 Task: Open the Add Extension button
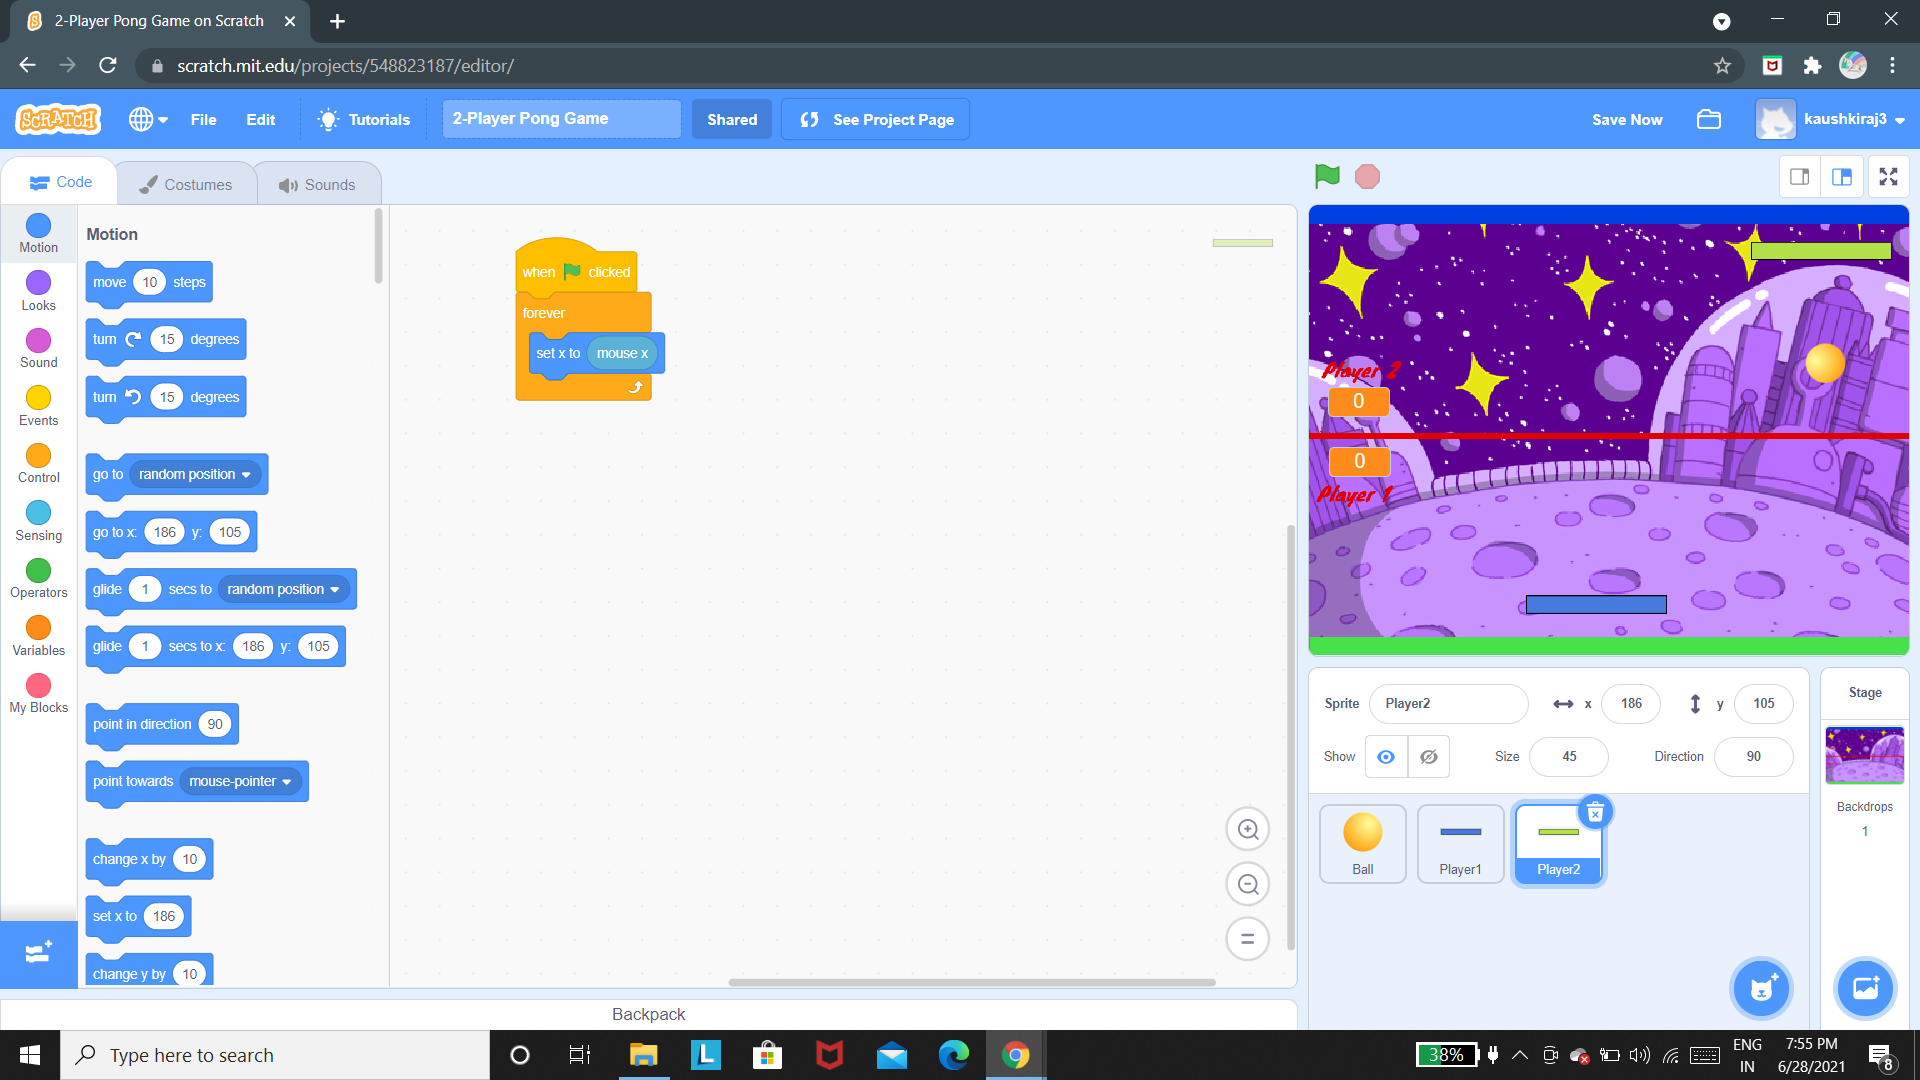pyautogui.click(x=38, y=953)
